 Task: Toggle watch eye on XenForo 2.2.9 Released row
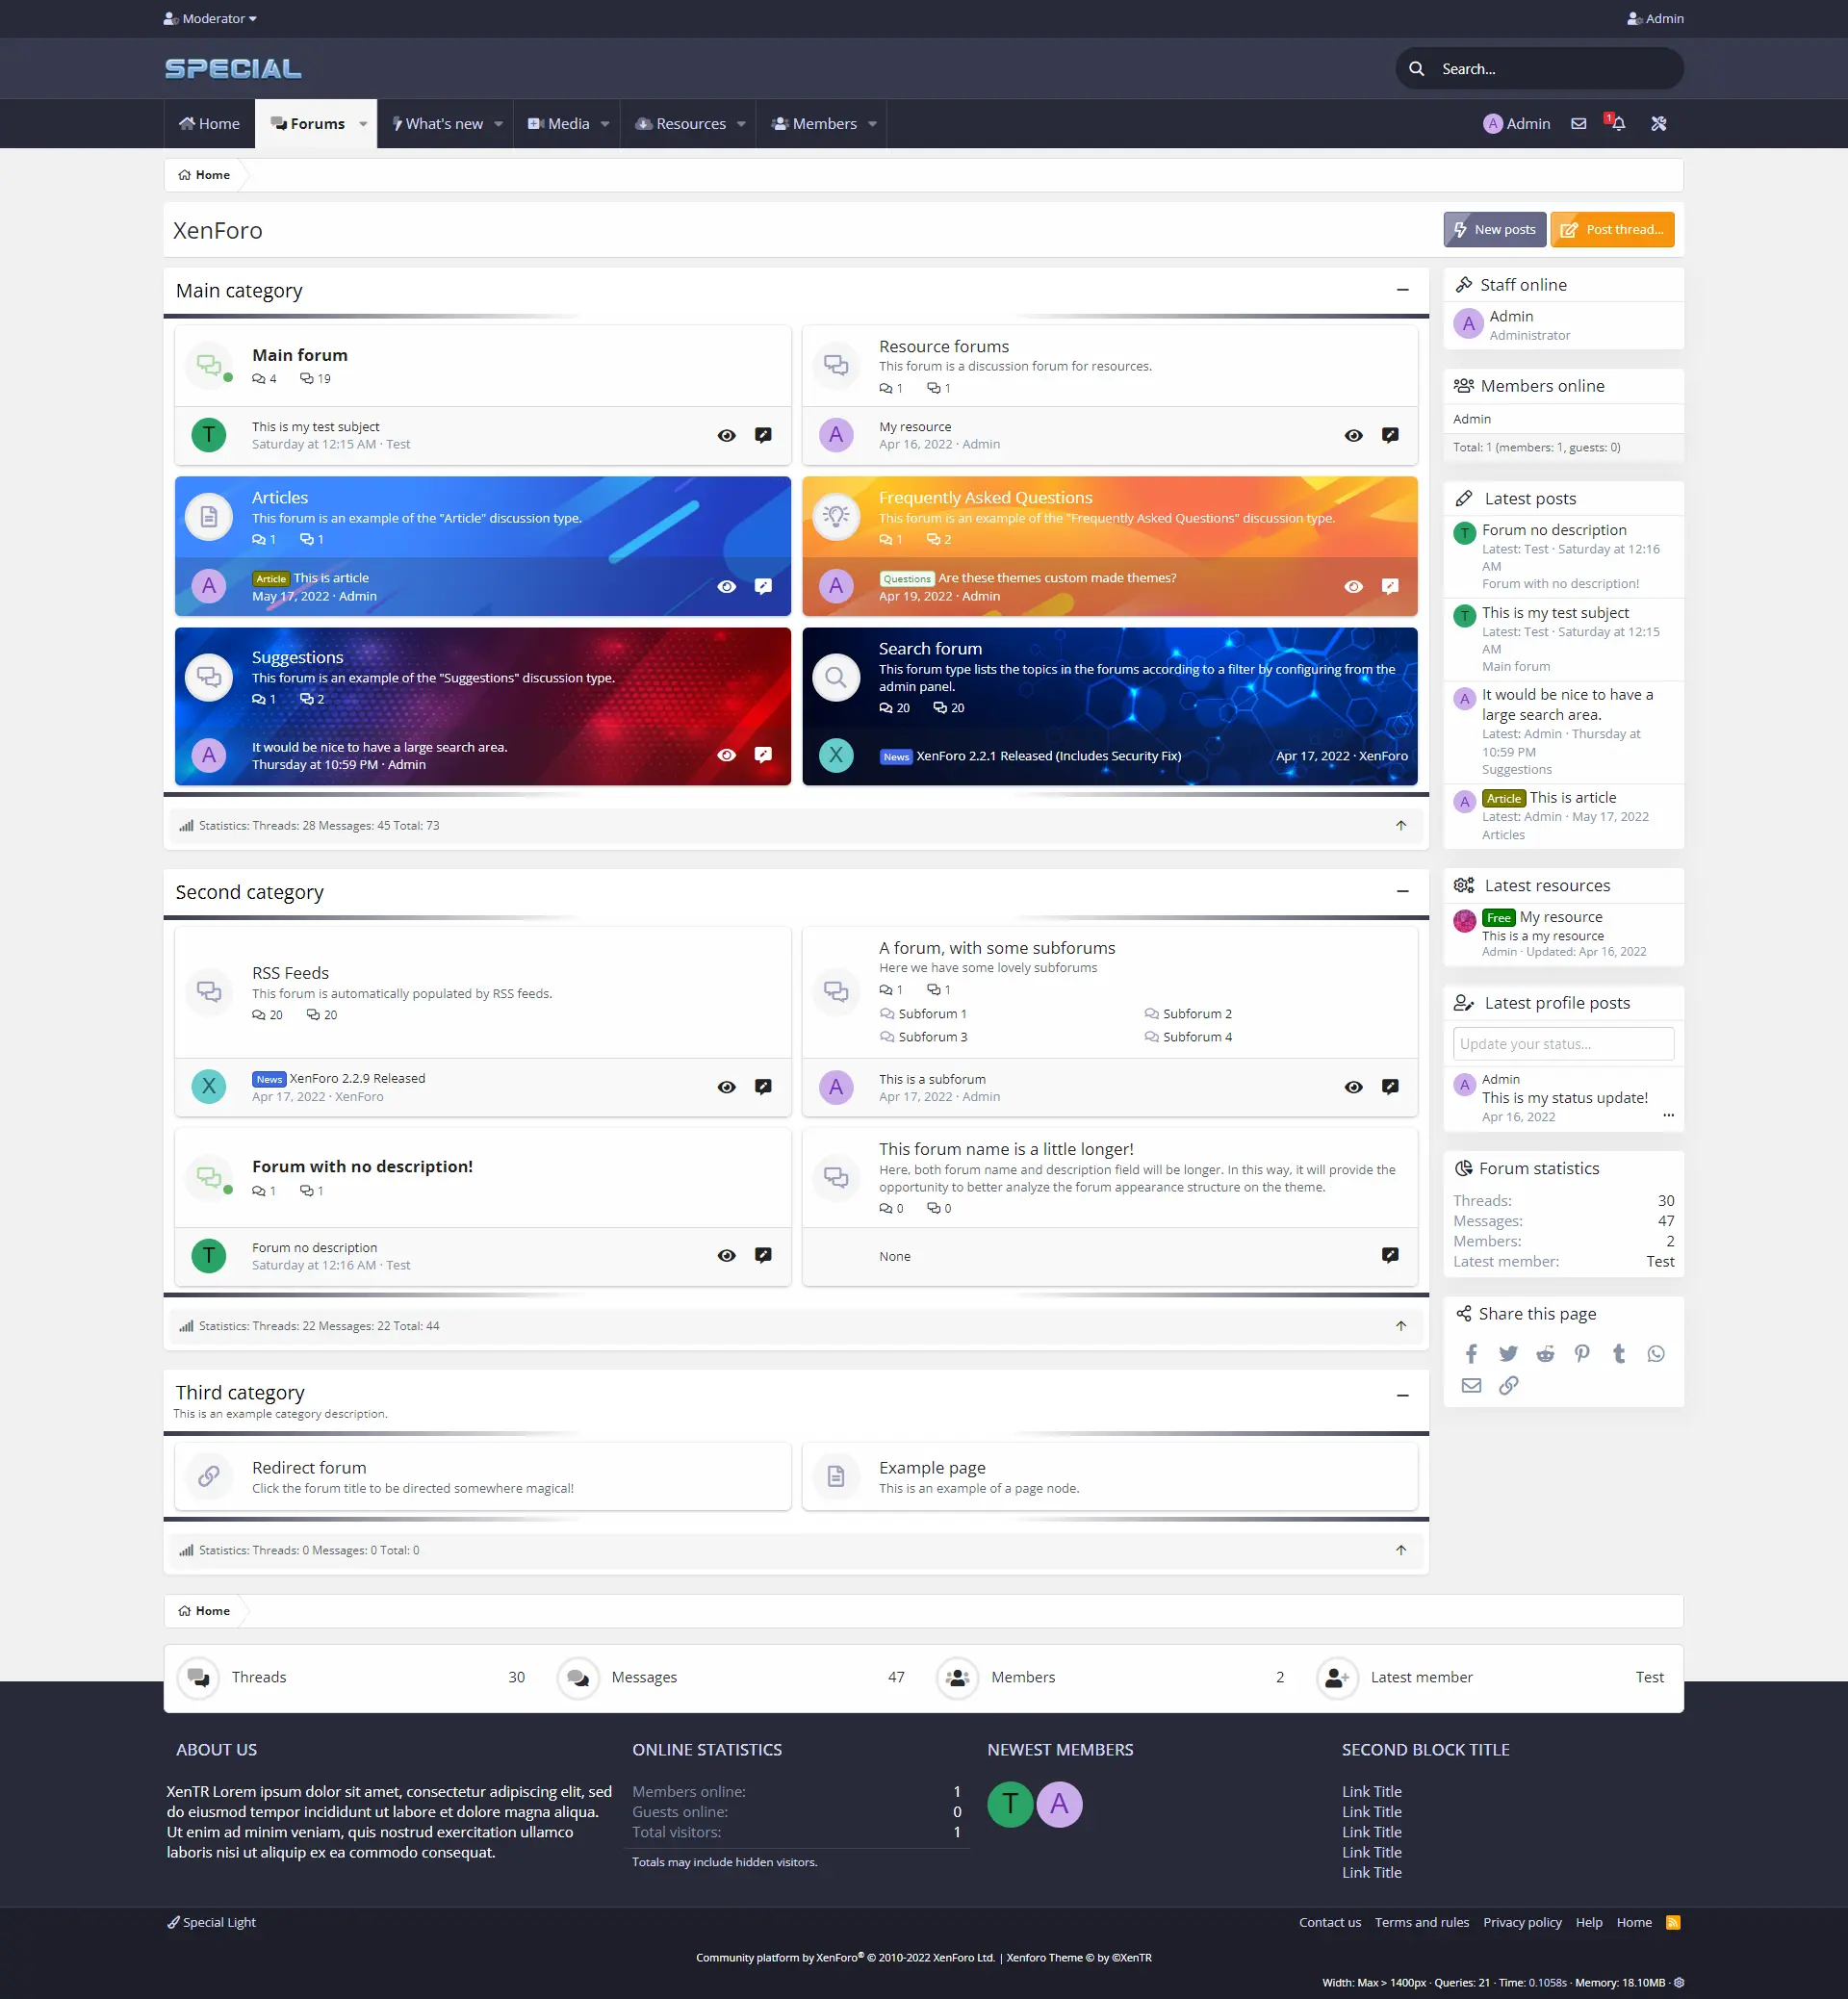click(727, 1088)
